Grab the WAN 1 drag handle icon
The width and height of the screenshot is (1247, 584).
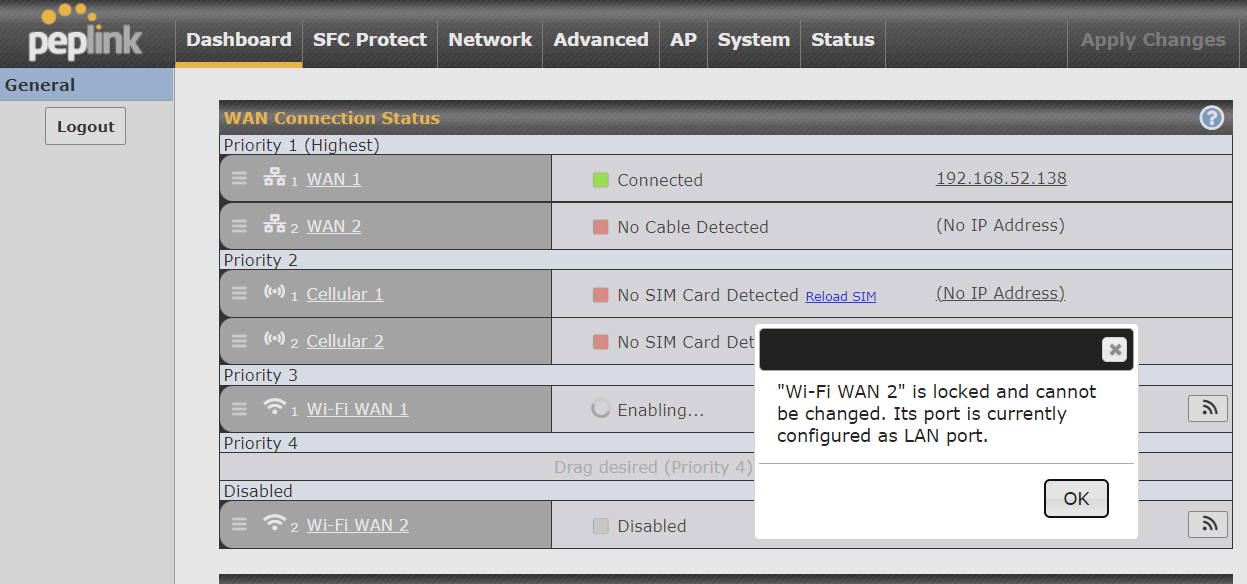[x=239, y=179]
